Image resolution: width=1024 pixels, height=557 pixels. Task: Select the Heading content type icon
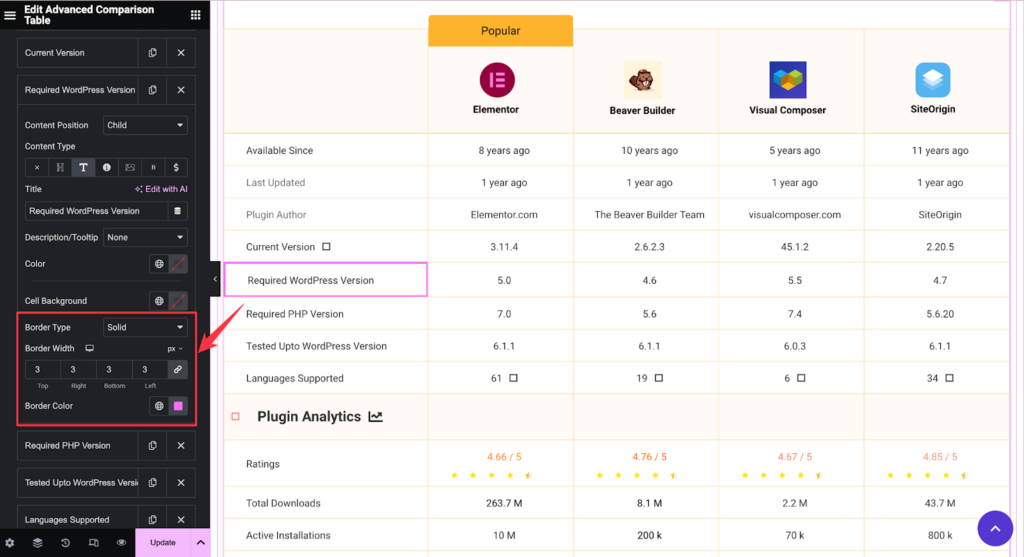[60, 168]
